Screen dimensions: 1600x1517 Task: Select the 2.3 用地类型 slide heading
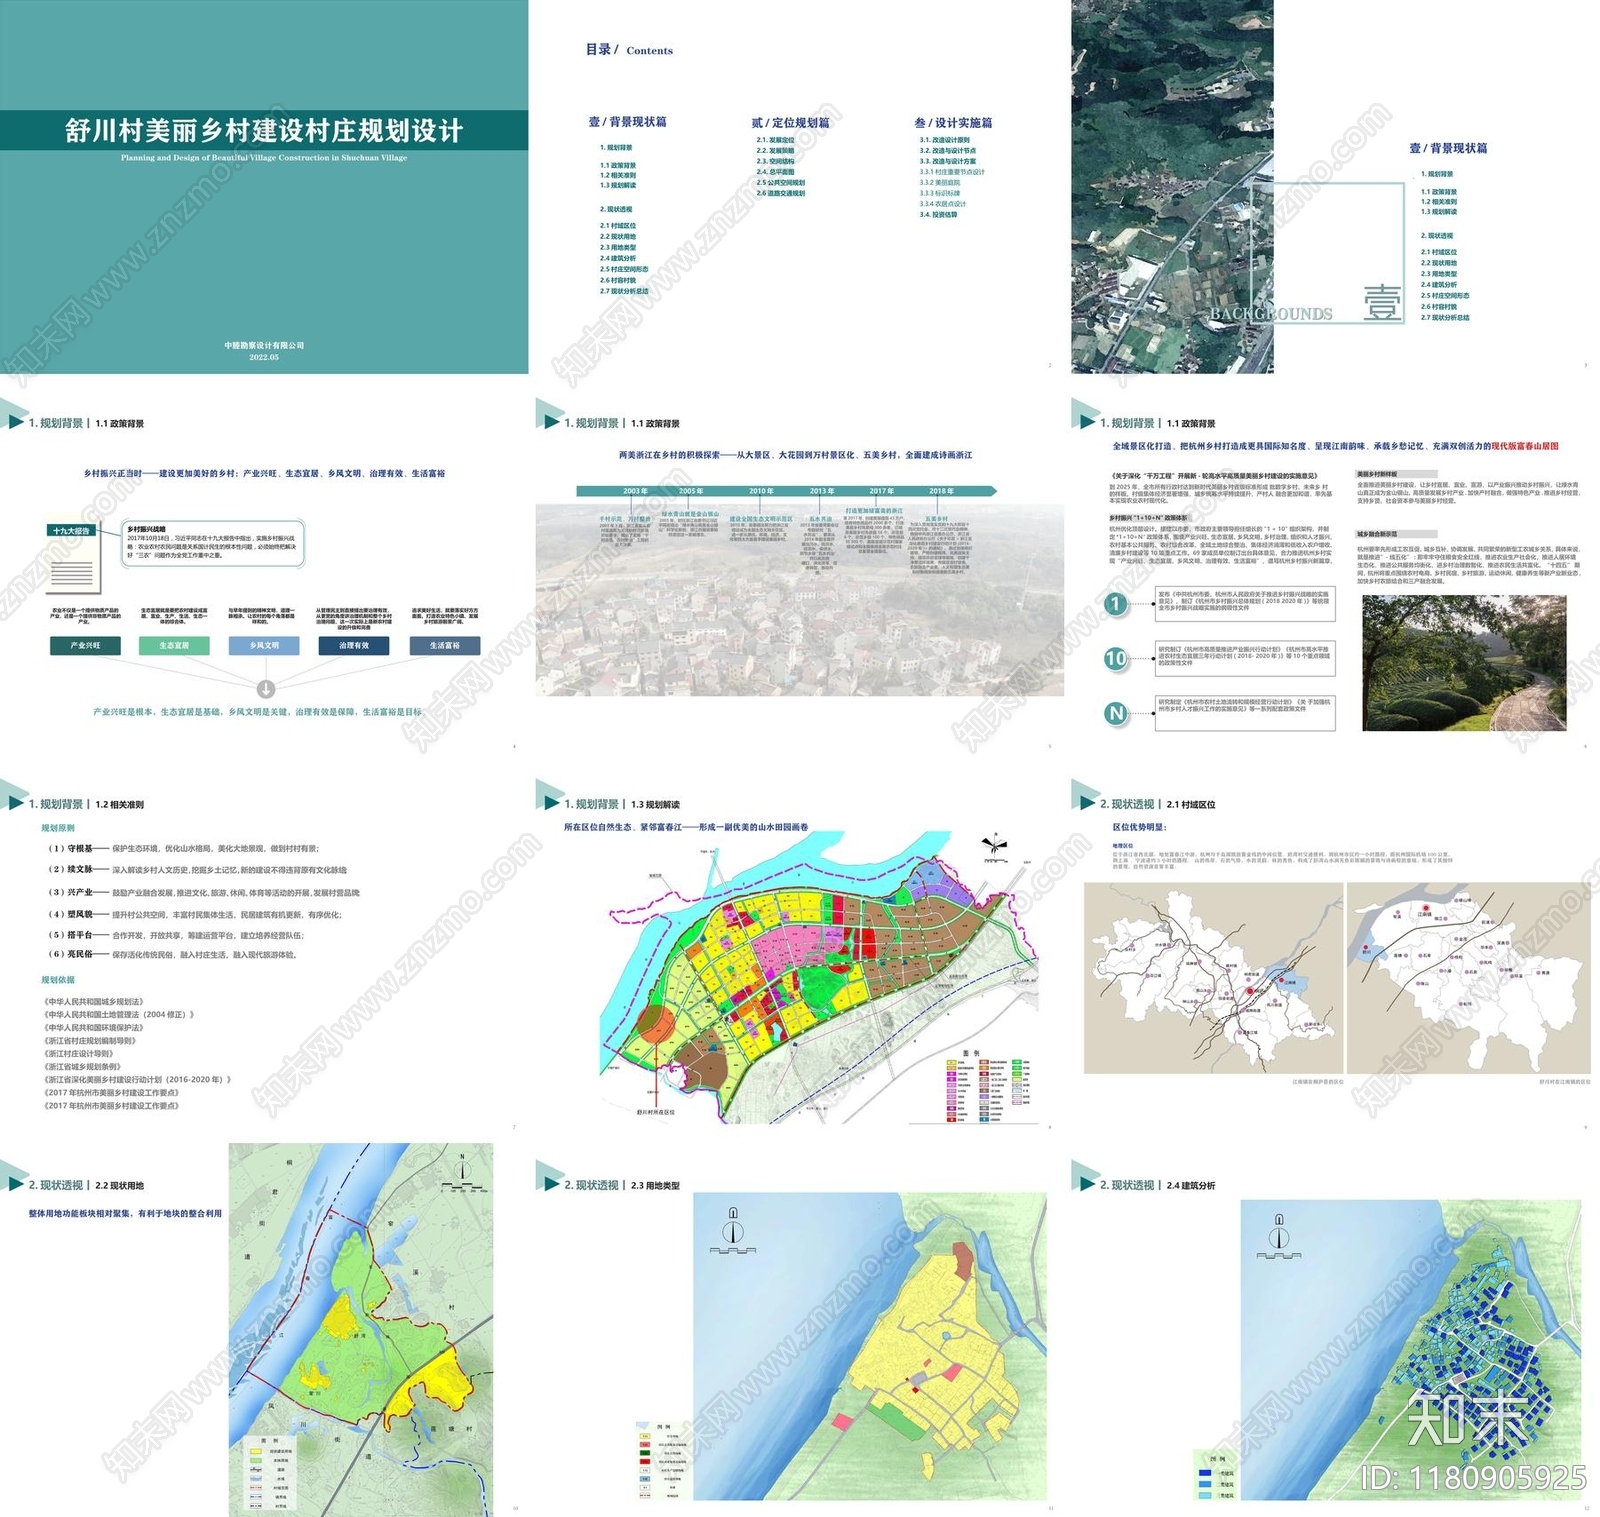coord(655,1185)
